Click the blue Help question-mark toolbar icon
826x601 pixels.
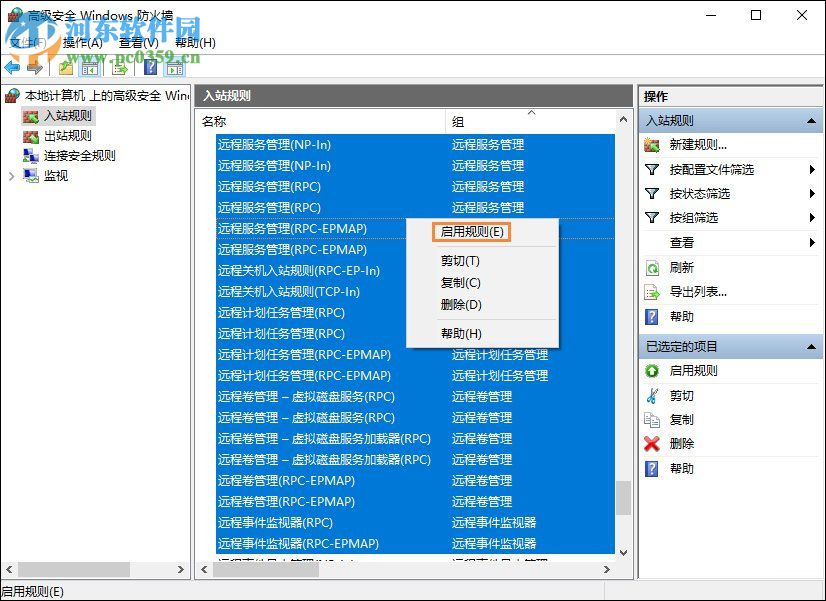(150, 68)
